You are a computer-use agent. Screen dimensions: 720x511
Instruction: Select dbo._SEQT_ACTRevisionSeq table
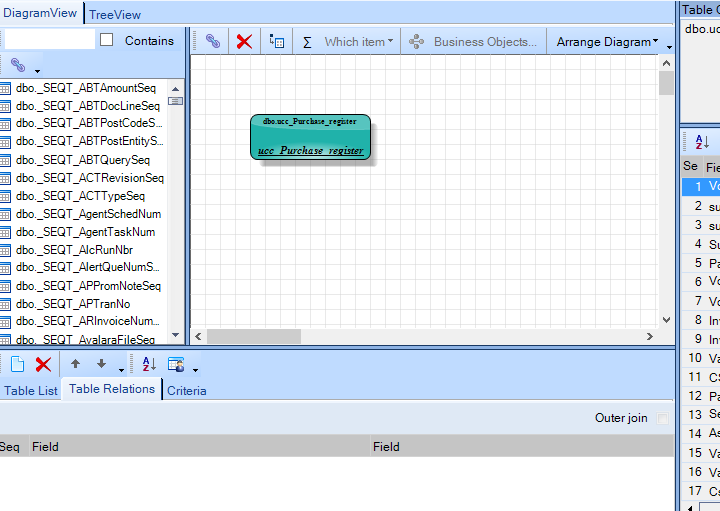click(90, 178)
